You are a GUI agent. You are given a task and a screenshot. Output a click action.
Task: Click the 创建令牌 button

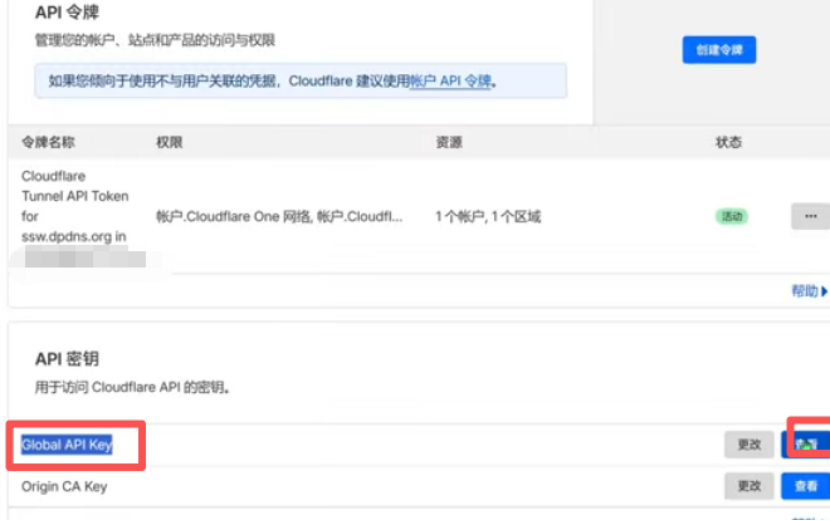[719, 49]
